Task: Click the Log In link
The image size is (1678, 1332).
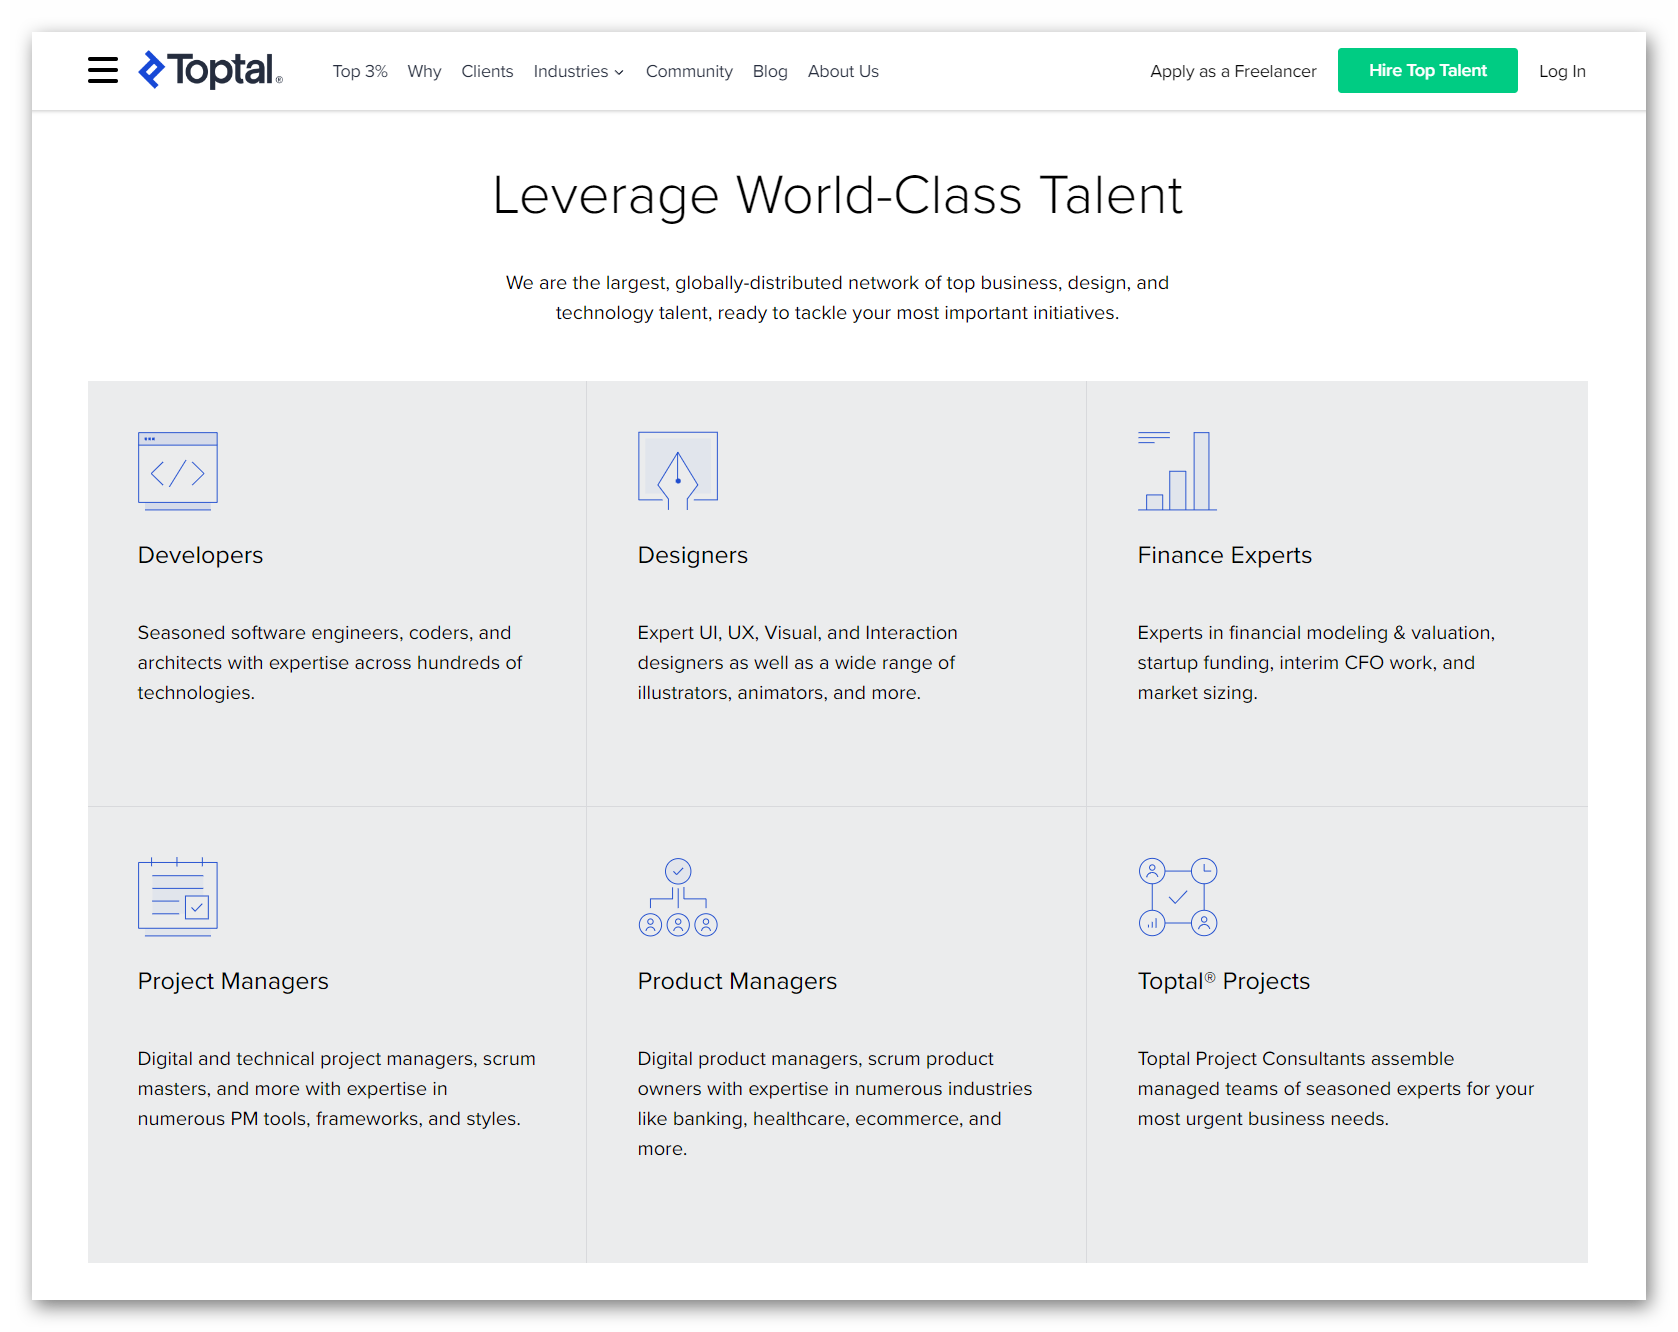Action: (1562, 71)
